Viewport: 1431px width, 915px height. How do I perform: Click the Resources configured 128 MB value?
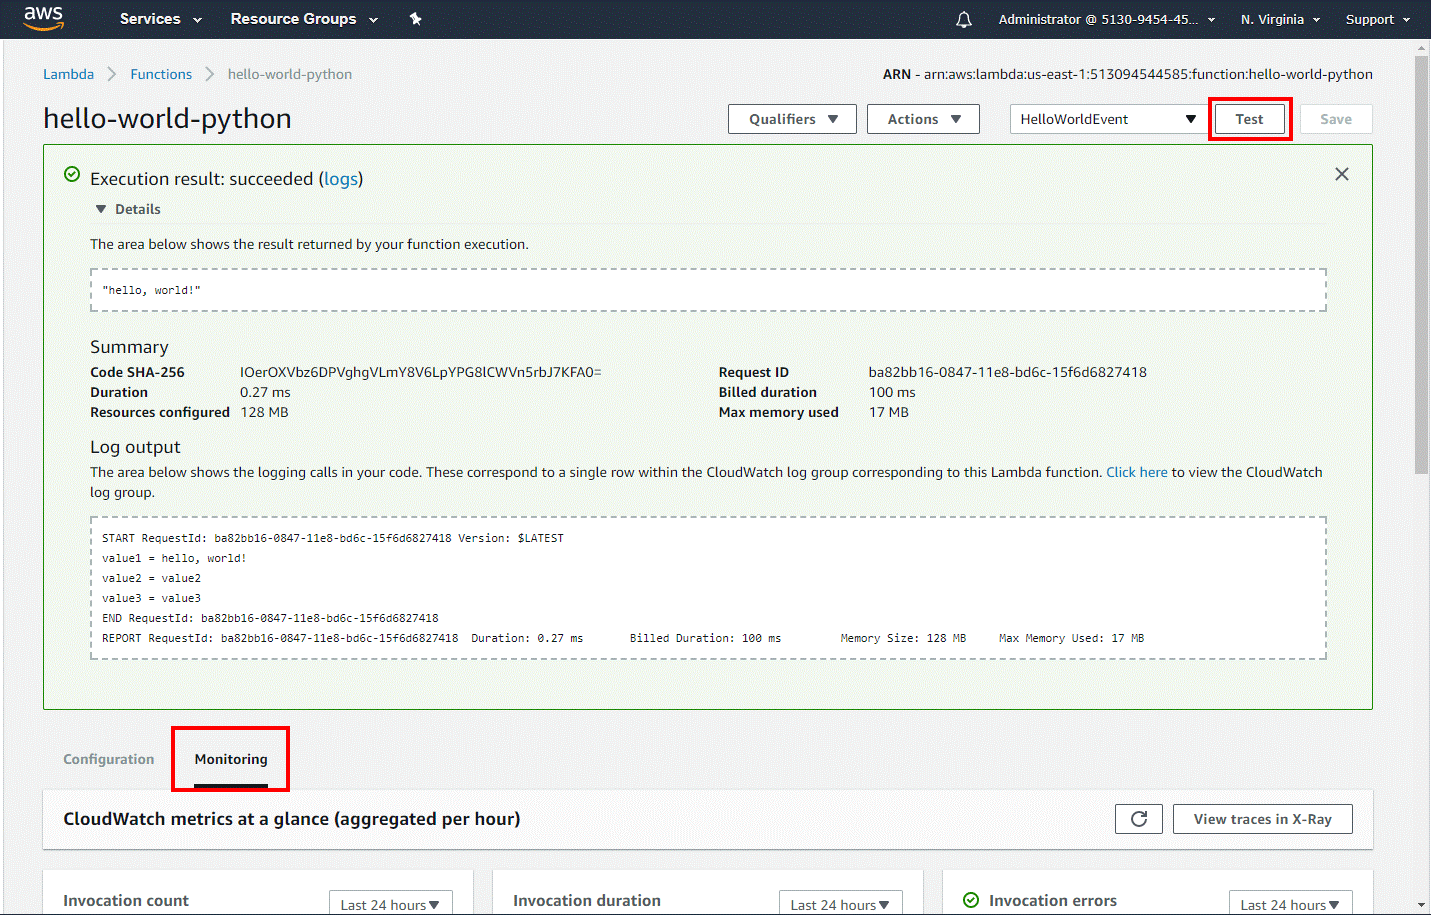coord(264,412)
